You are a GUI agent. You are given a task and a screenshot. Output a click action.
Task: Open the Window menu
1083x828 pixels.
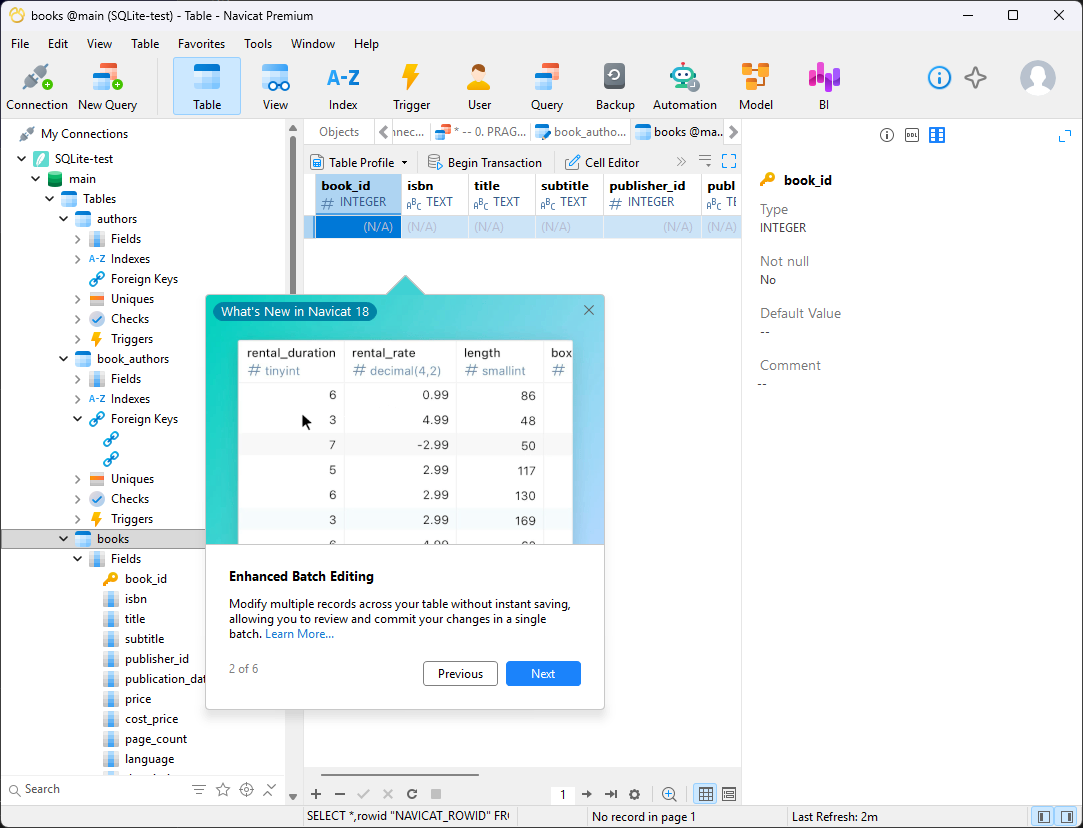(x=312, y=44)
